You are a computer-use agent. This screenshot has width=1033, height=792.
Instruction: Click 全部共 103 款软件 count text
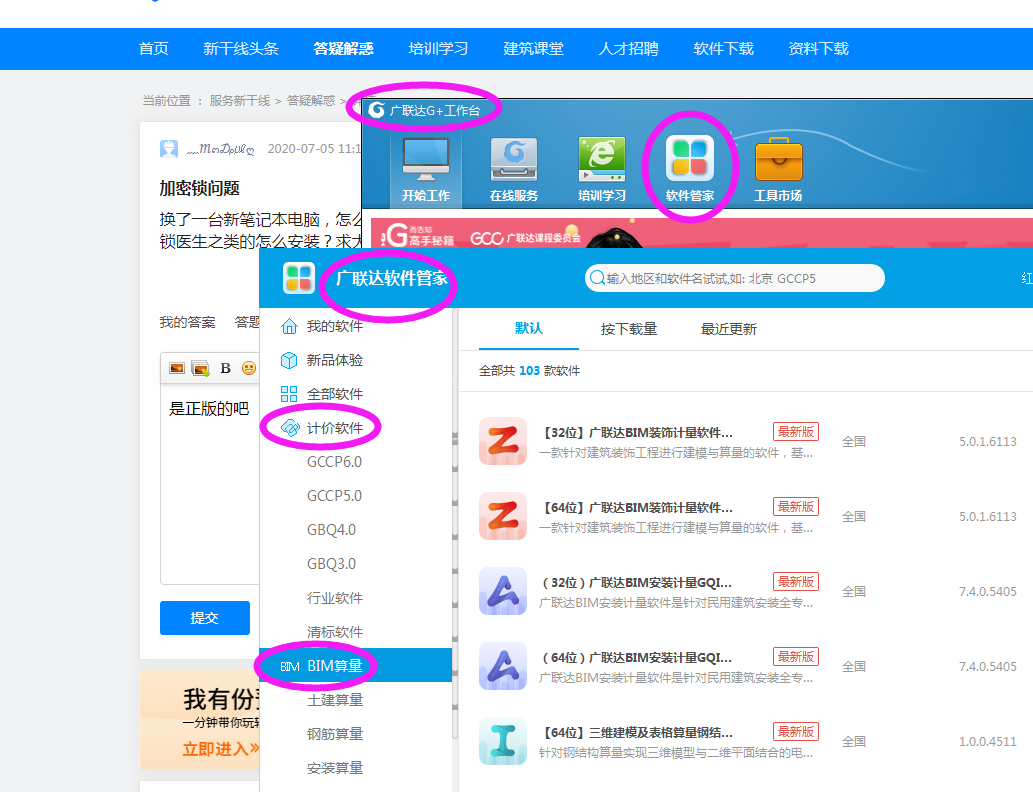tap(530, 371)
